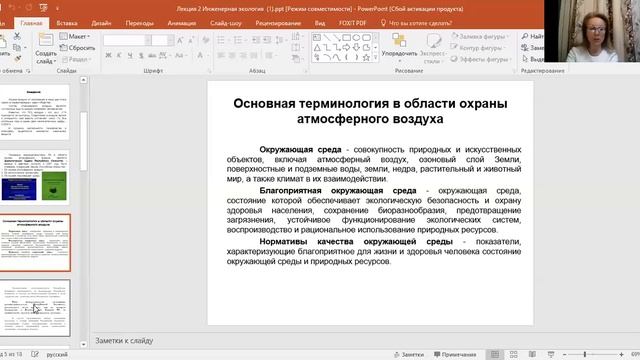Align text left in paragraph group

pos(221,56)
